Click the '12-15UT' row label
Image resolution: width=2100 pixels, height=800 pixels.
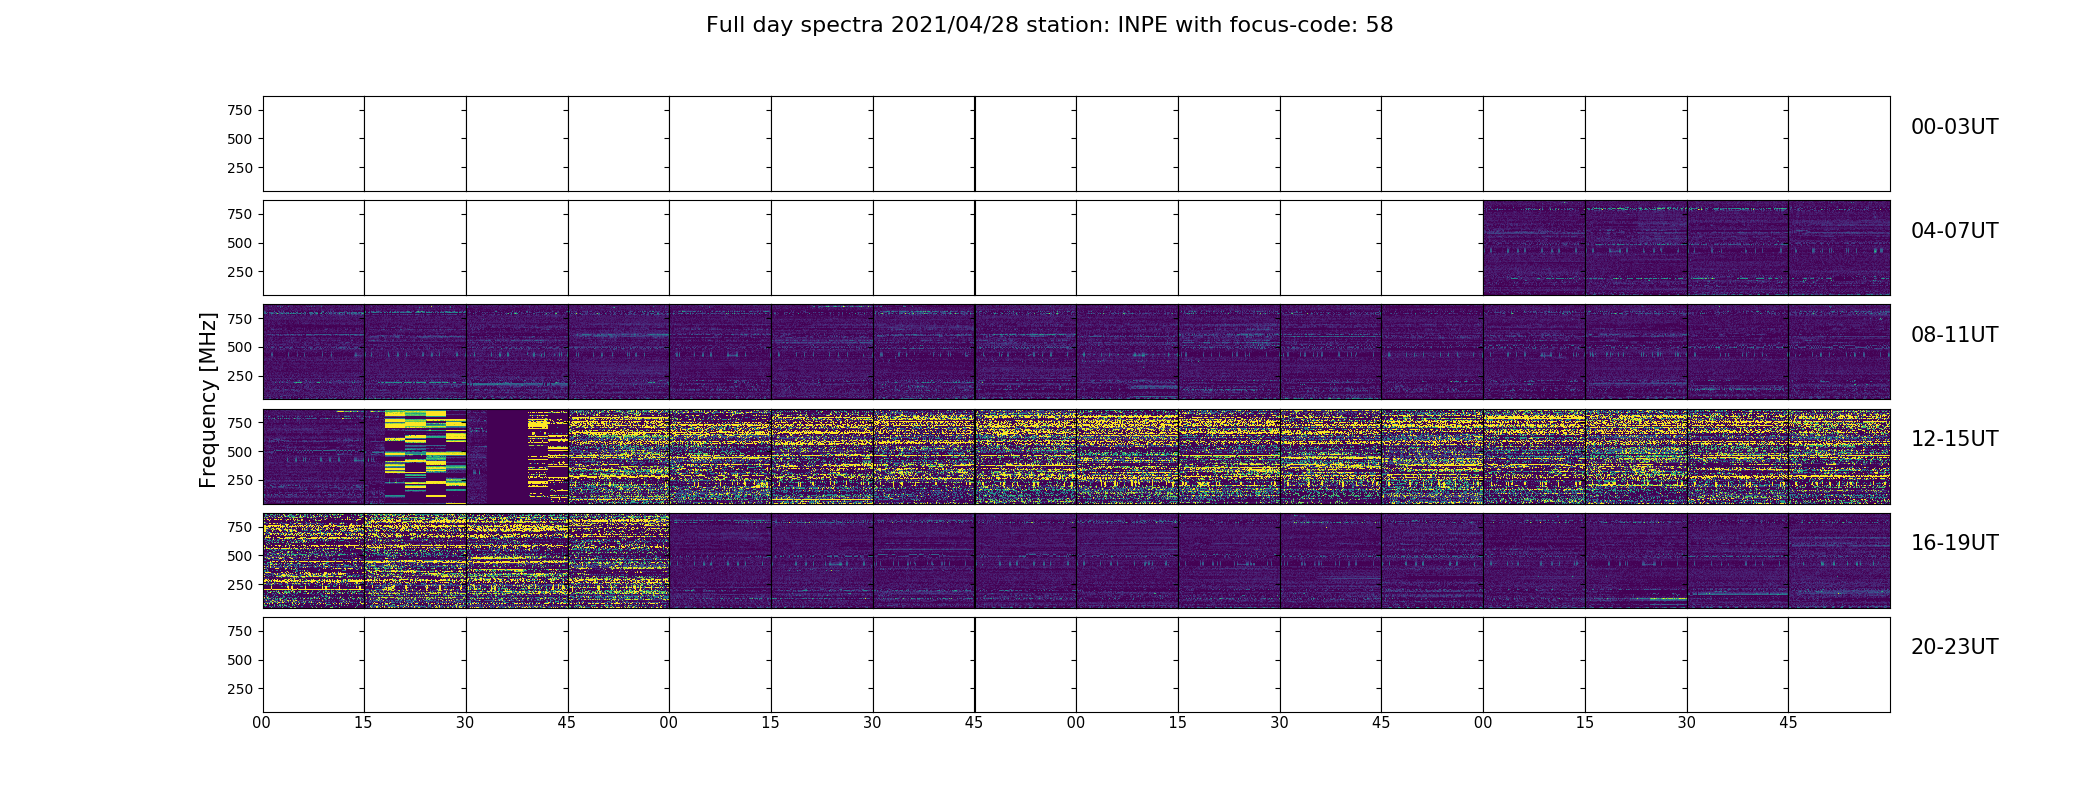tap(1954, 439)
